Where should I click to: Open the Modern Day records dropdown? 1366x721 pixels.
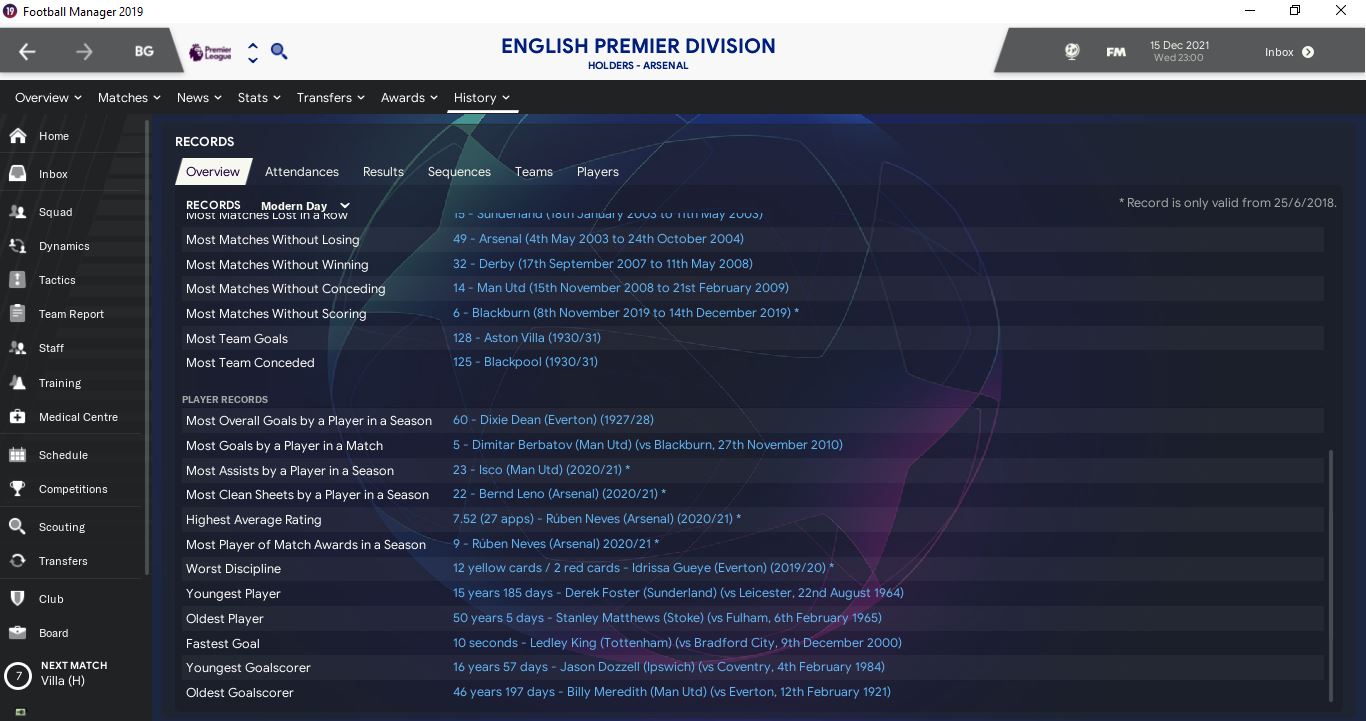click(305, 206)
